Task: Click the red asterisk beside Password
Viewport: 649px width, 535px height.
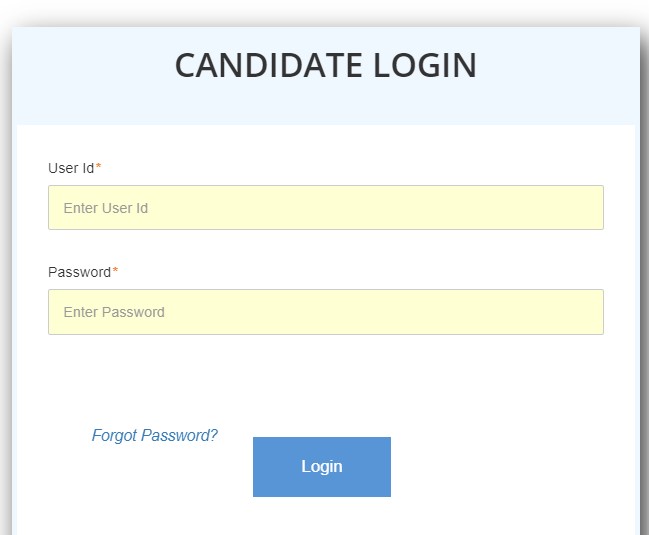Action: [115, 271]
